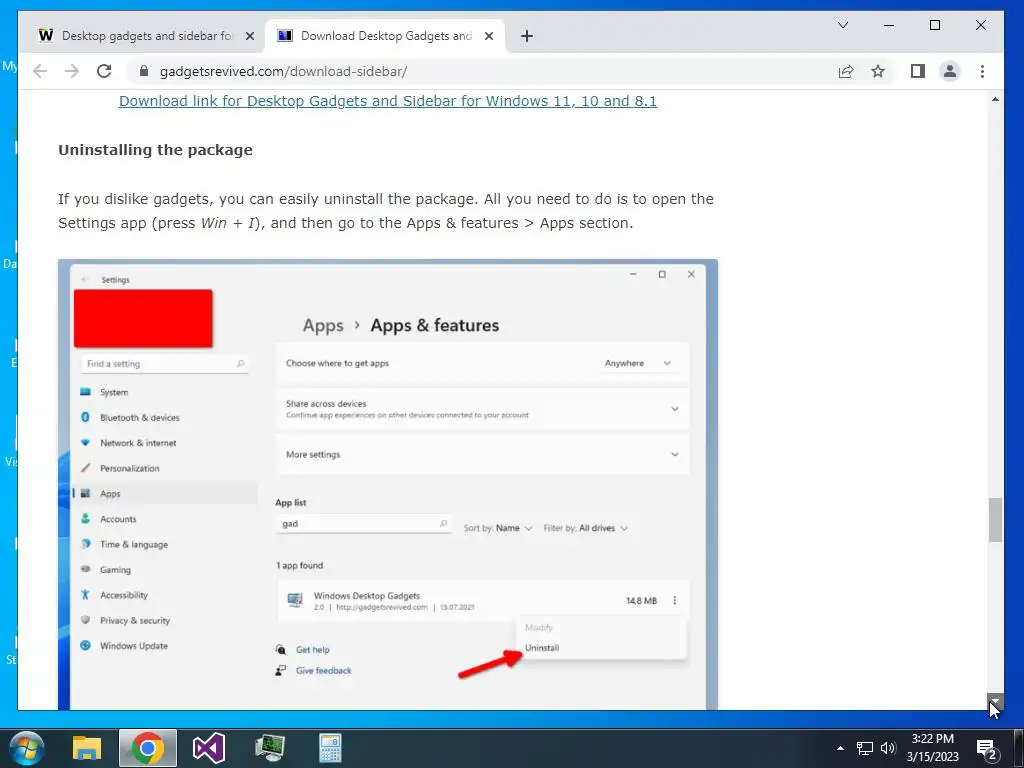This screenshot has height=768, width=1024.
Task: Launch Visual Studio from the taskbar
Action: [x=209, y=748]
